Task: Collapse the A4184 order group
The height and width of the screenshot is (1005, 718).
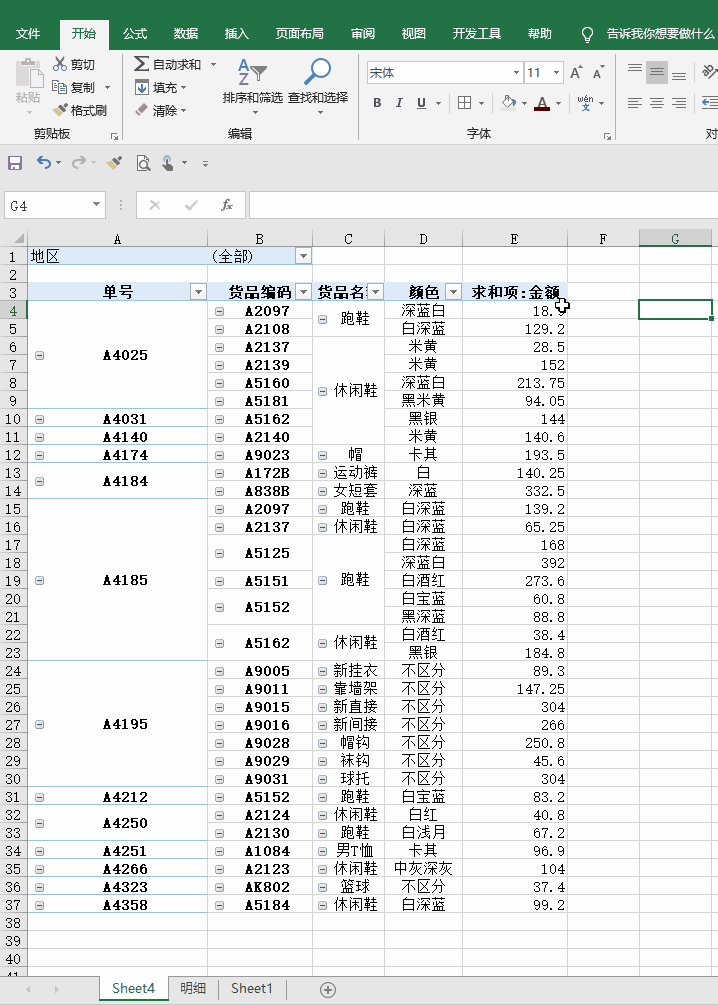Action: (x=40, y=481)
